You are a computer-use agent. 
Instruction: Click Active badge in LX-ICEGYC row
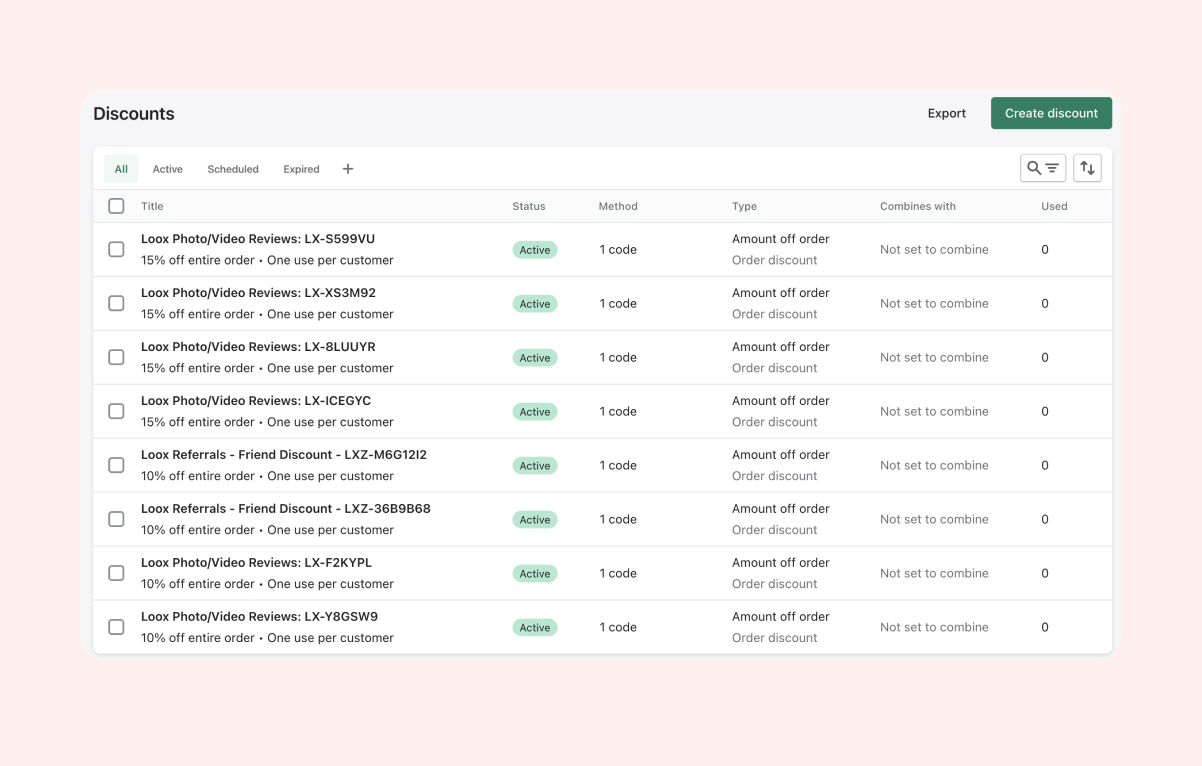click(535, 412)
